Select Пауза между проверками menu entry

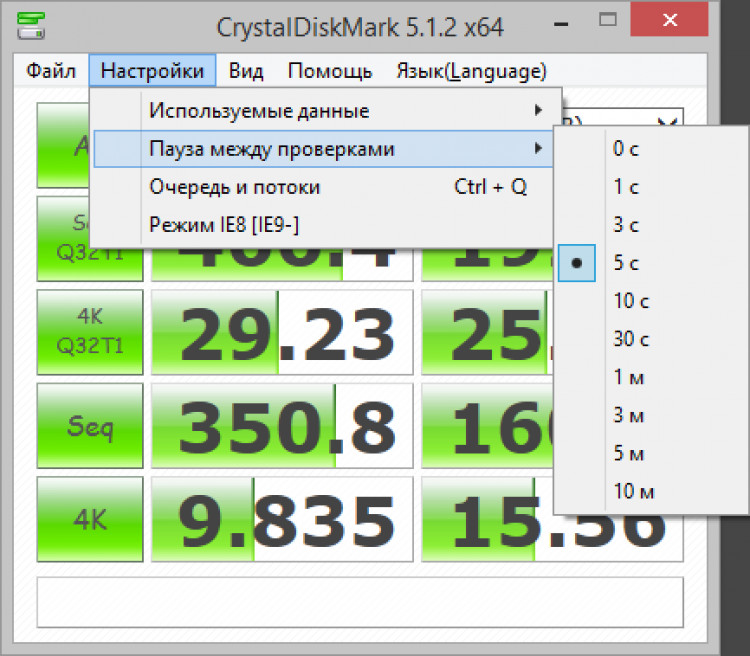[x=323, y=149]
